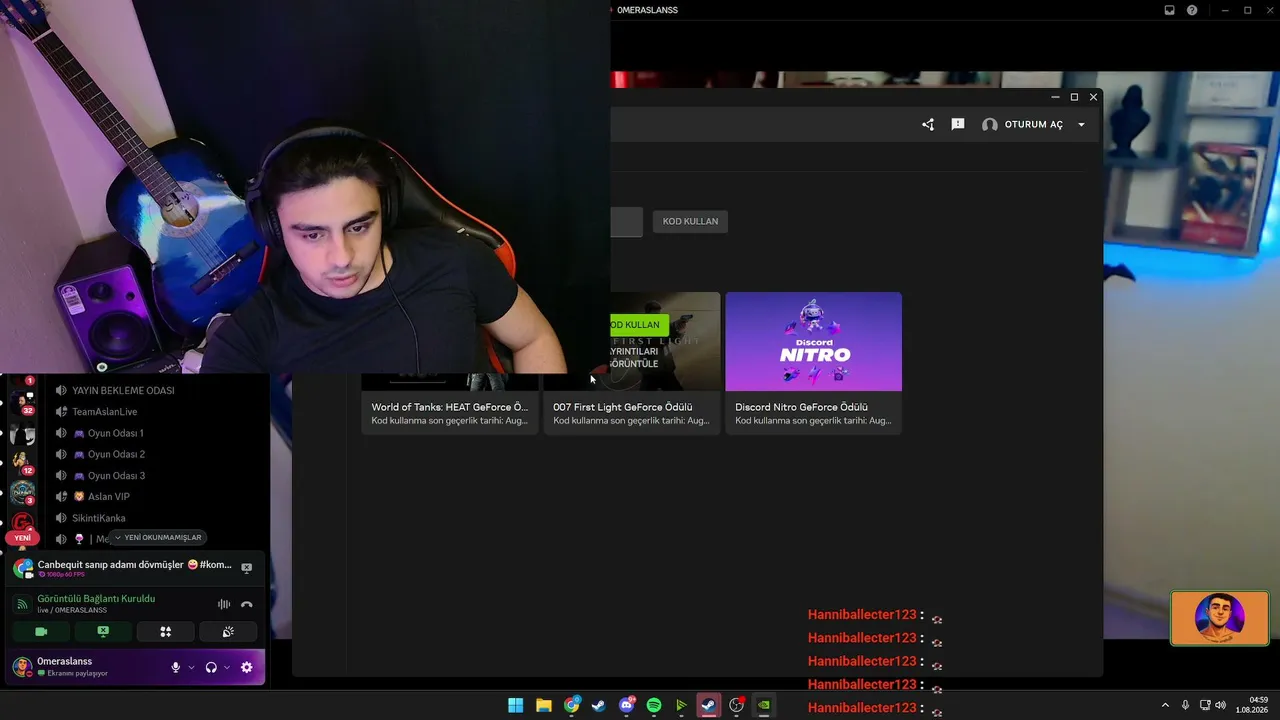Open the red G server icon
Image resolution: width=1280 pixels, height=720 pixels.
[x=22, y=521]
